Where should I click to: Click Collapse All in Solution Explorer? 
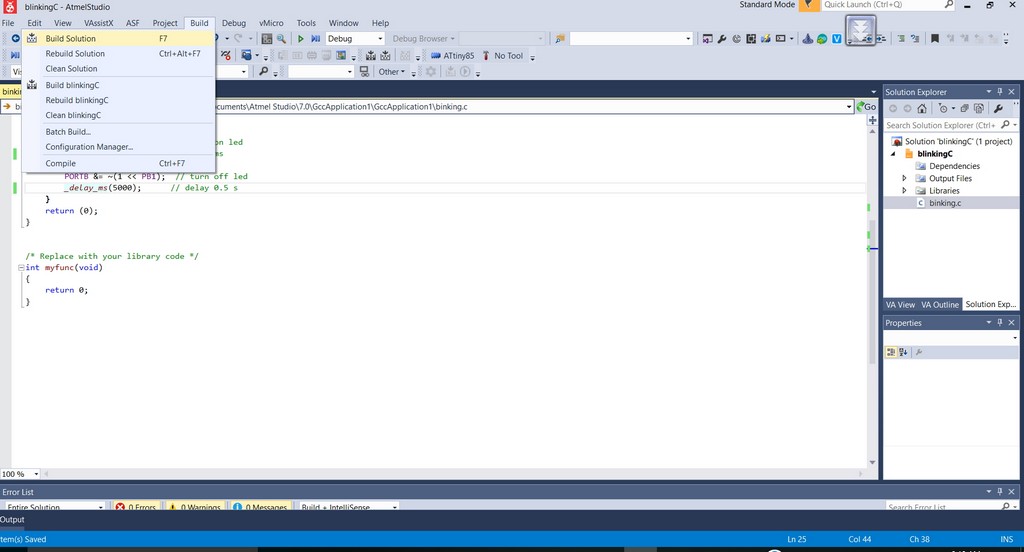point(964,108)
